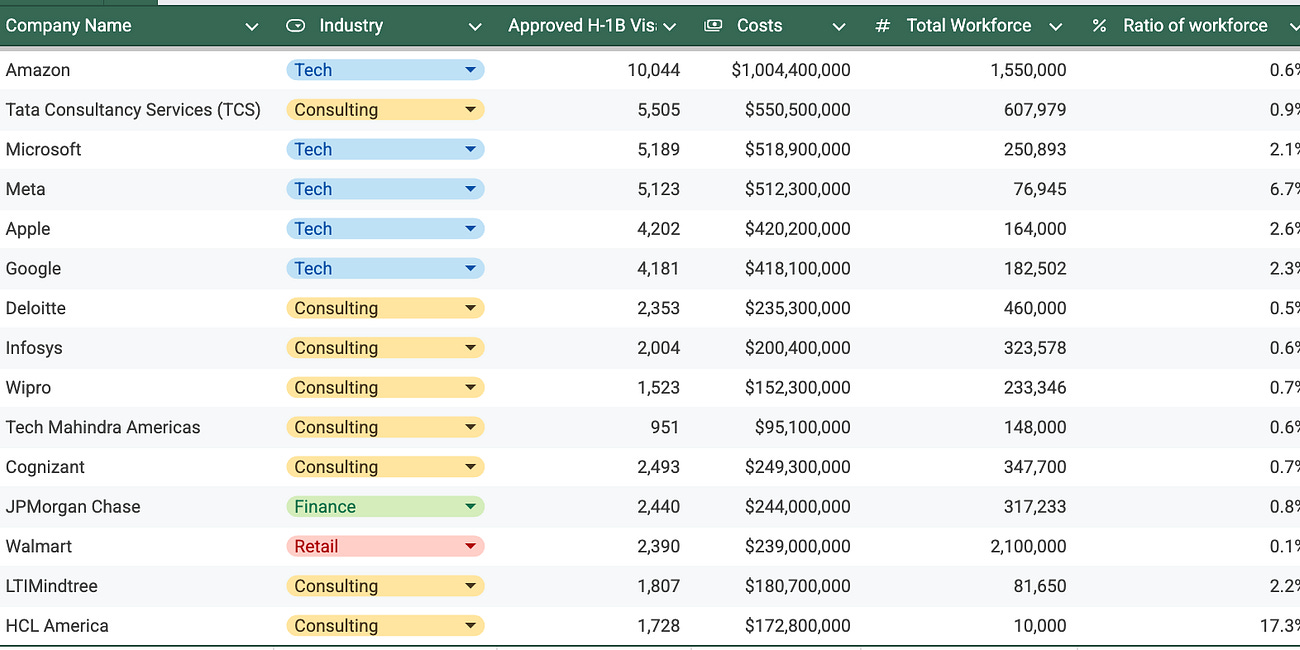
Task: Open the Industry column dropdown arrow
Action: point(475,27)
